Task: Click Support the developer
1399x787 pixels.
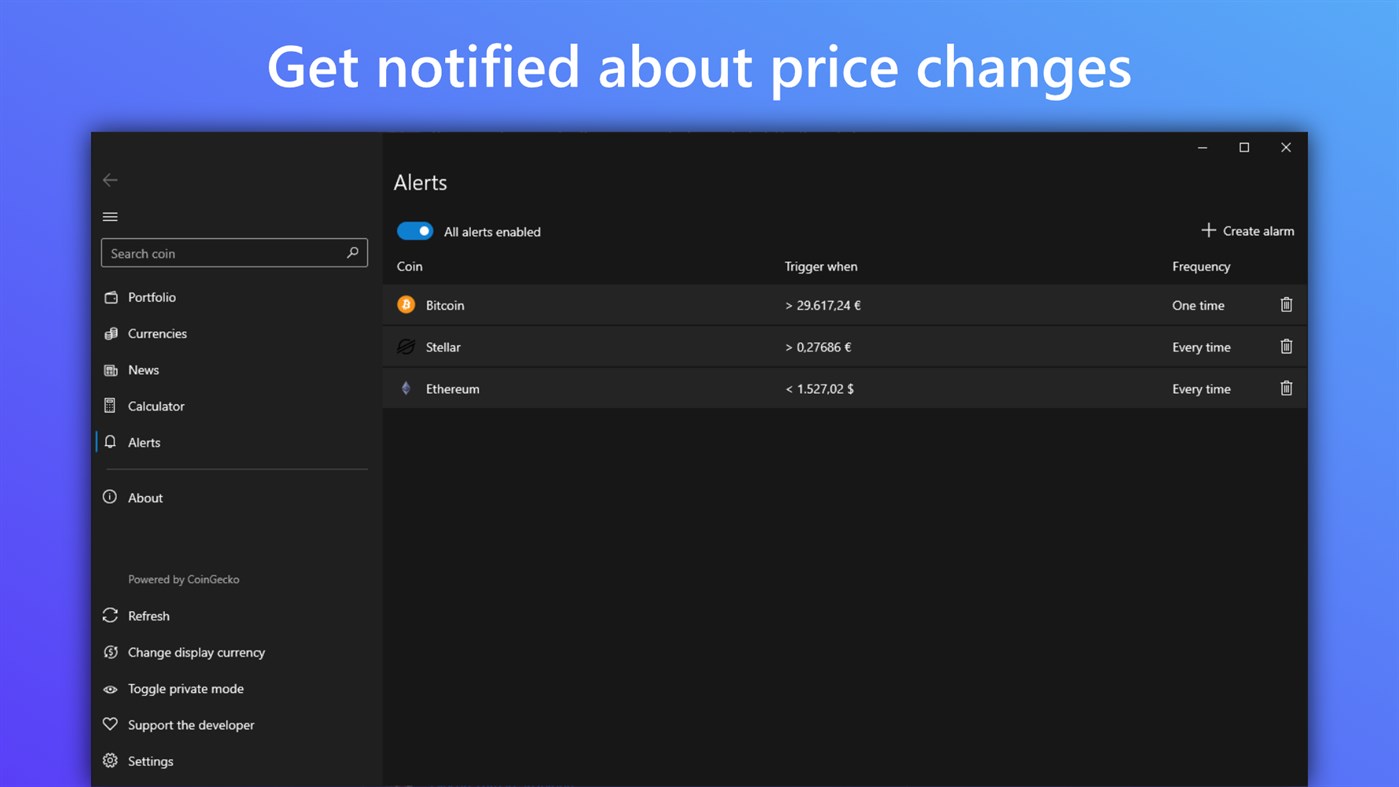Action: (x=190, y=724)
